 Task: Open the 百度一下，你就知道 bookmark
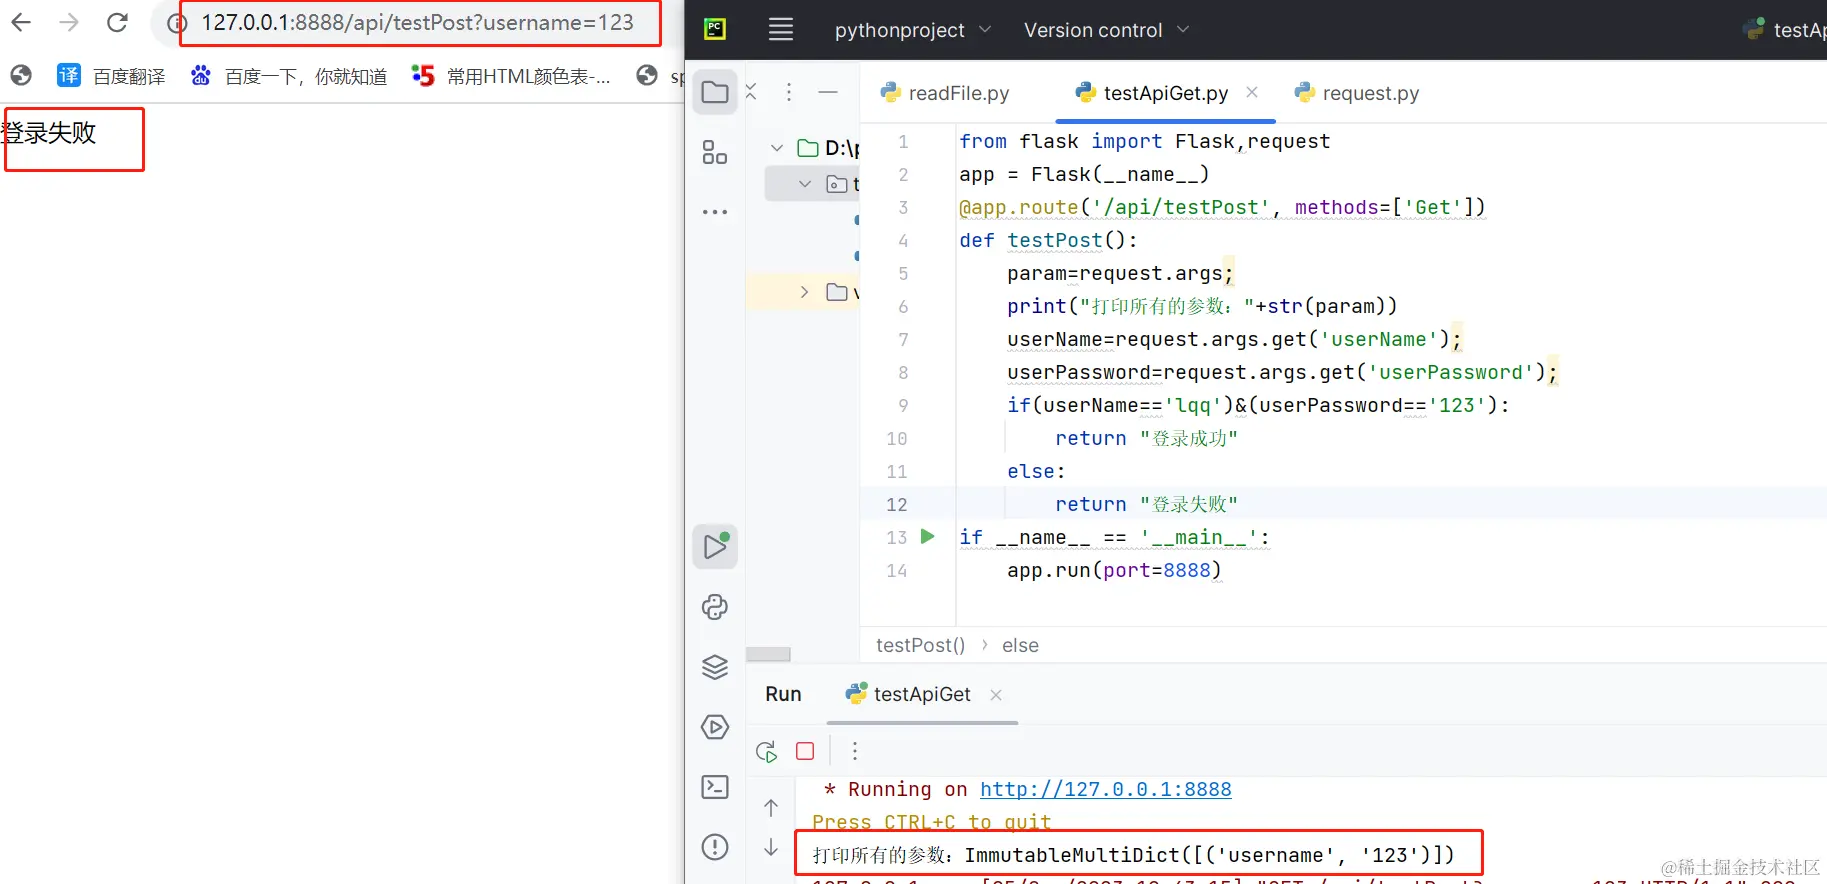point(288,76)
